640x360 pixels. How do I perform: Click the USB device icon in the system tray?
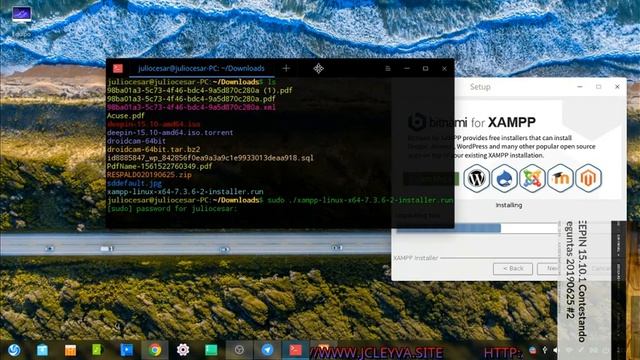pyautogui.click(x=544, y=350)
